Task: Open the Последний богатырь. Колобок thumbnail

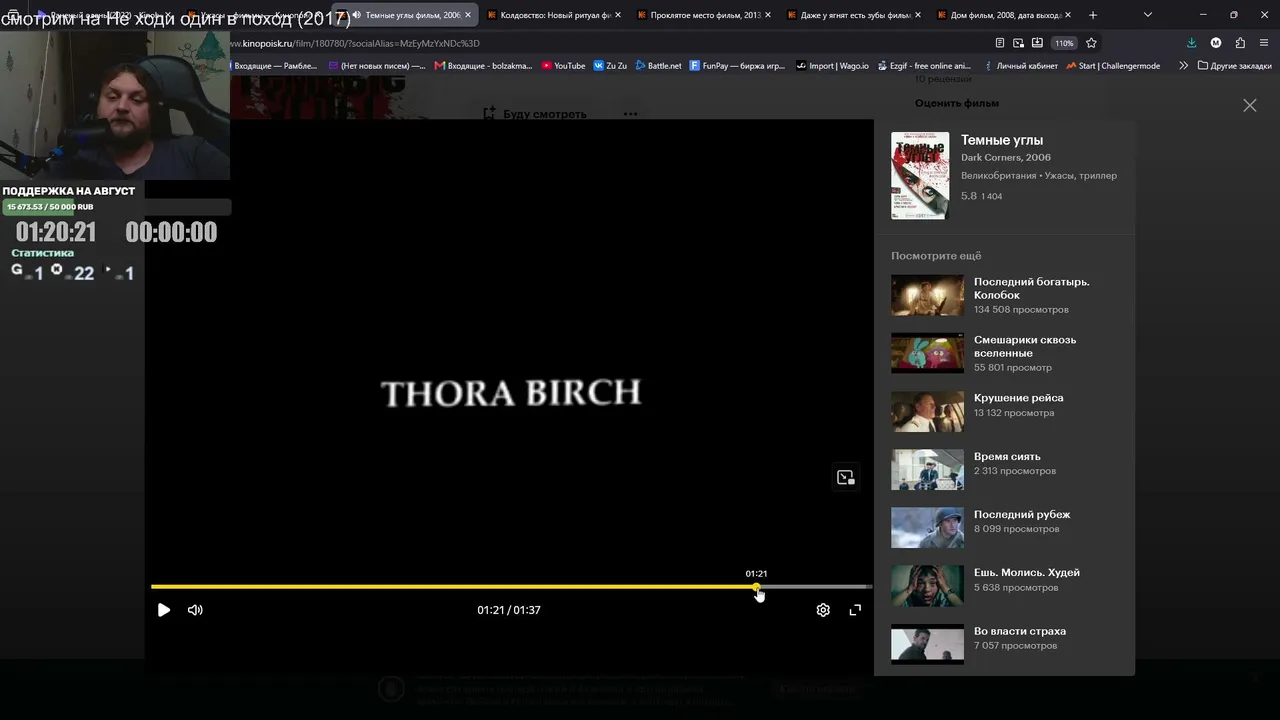Action: click(x=928, y=295)
